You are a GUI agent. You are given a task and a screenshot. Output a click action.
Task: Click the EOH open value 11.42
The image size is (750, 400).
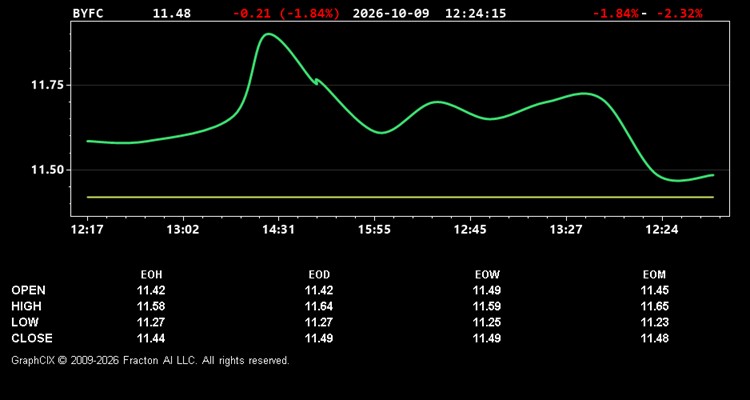click(151, 290)
